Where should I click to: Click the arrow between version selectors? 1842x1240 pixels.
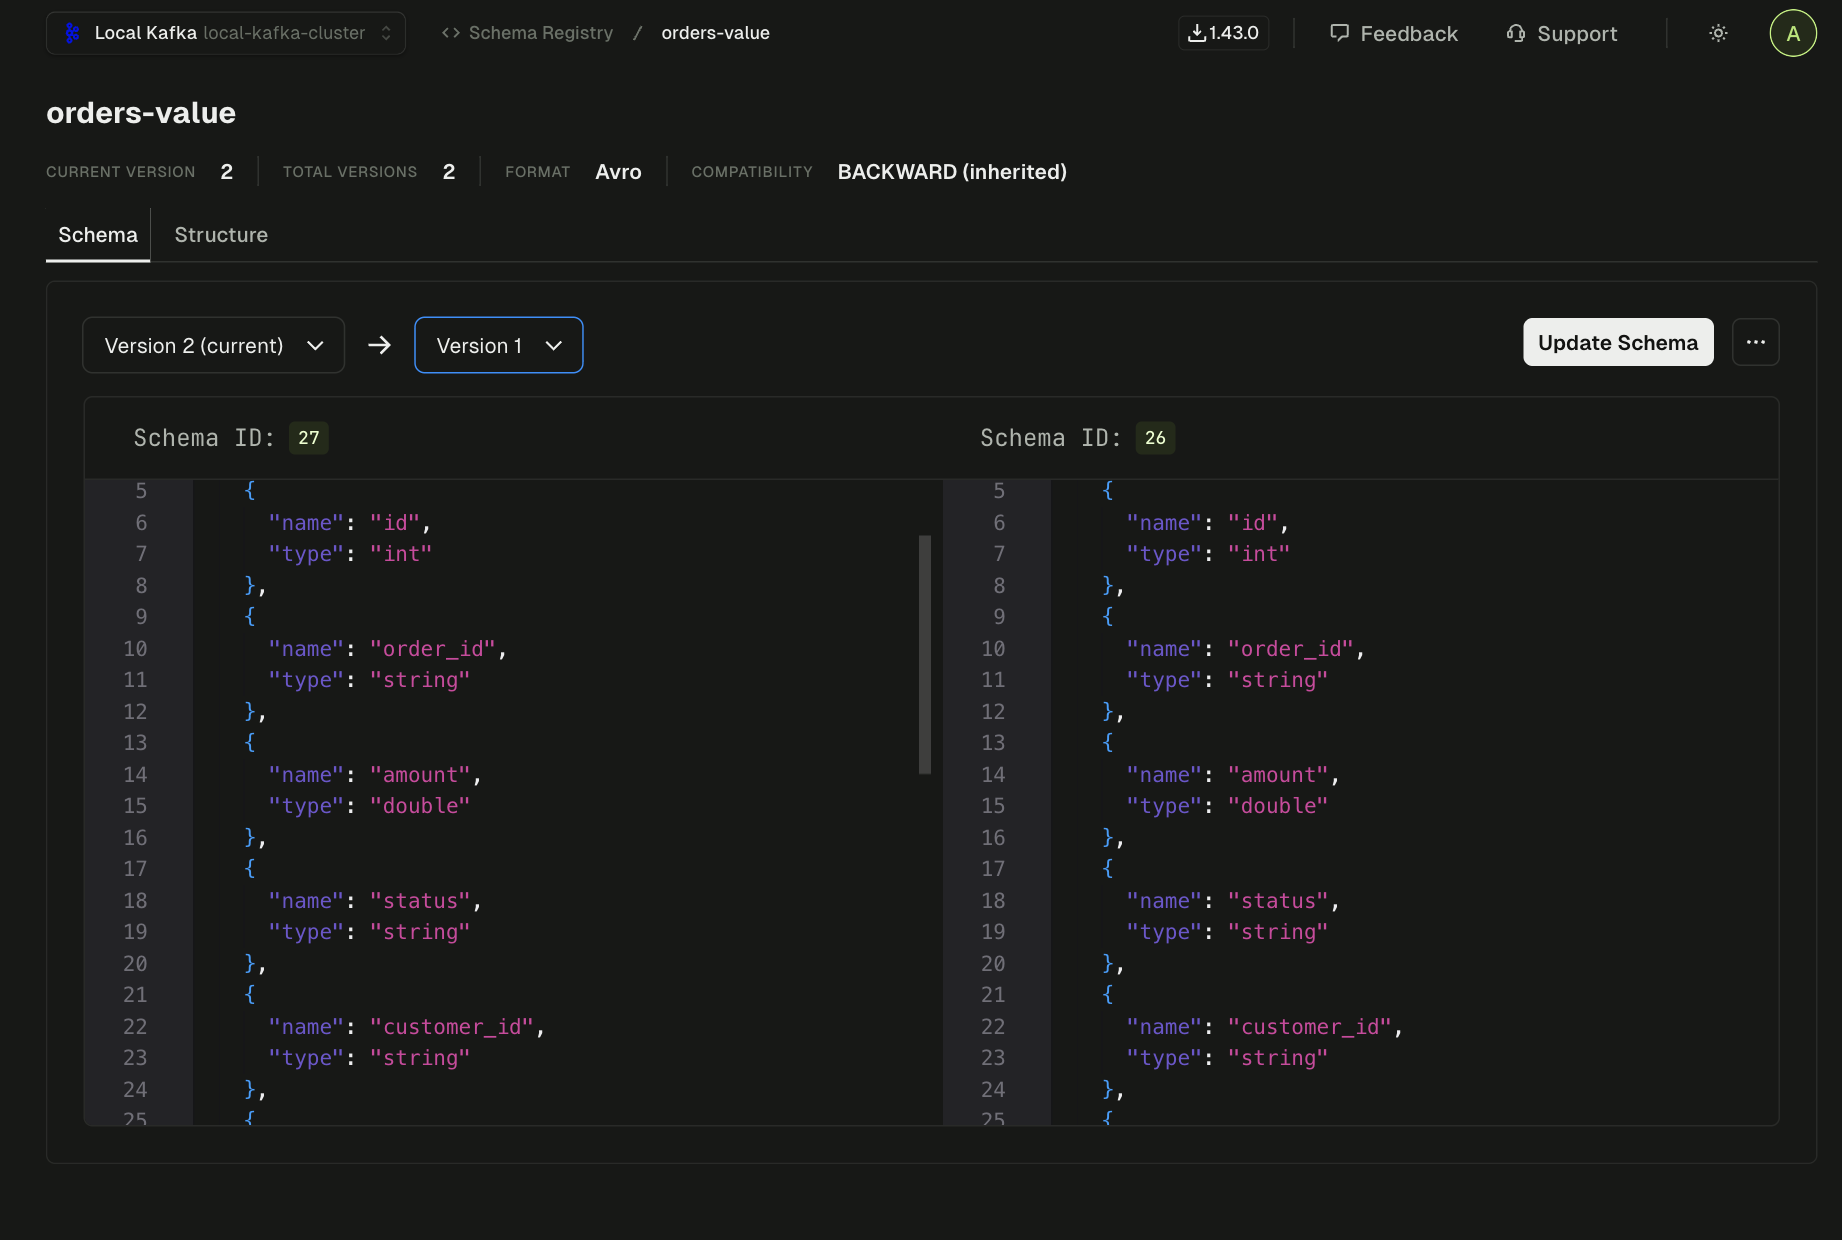[x=379, y=345]
